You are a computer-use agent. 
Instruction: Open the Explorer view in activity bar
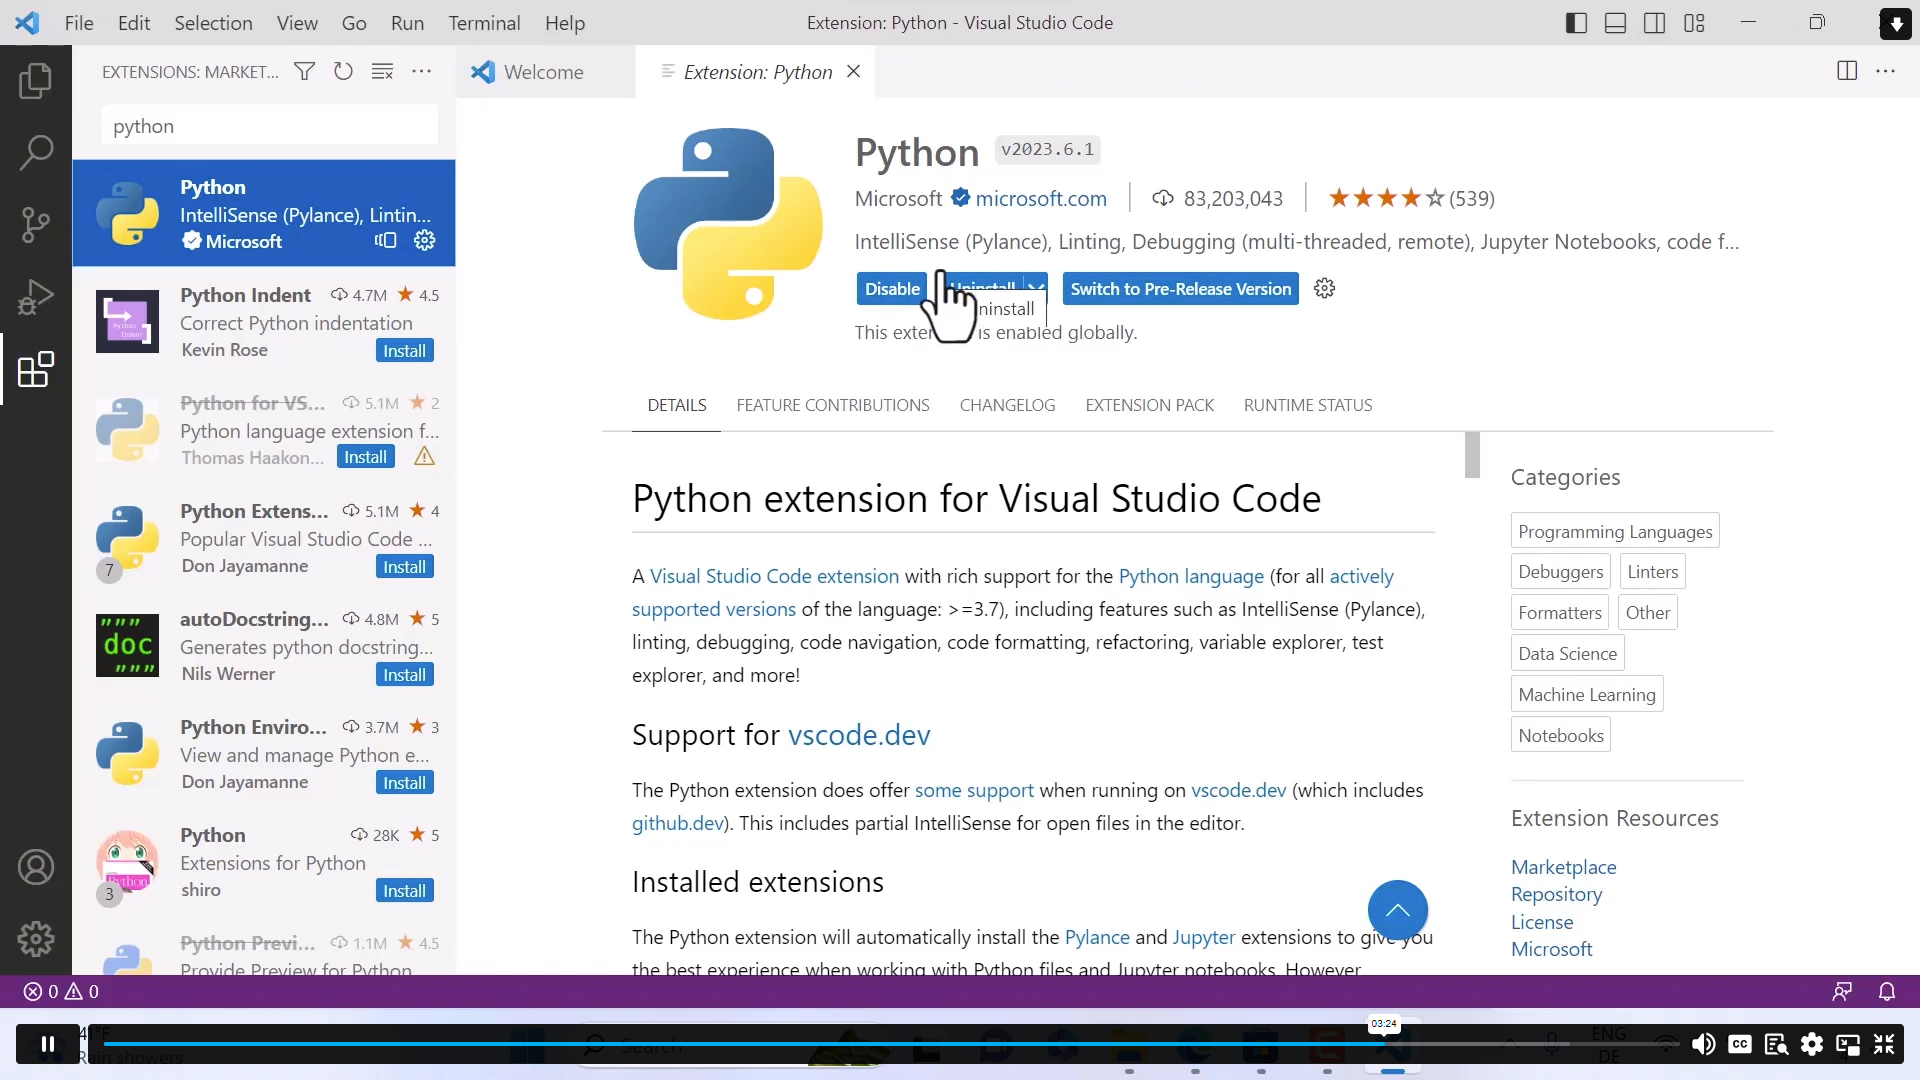(36, 81)
